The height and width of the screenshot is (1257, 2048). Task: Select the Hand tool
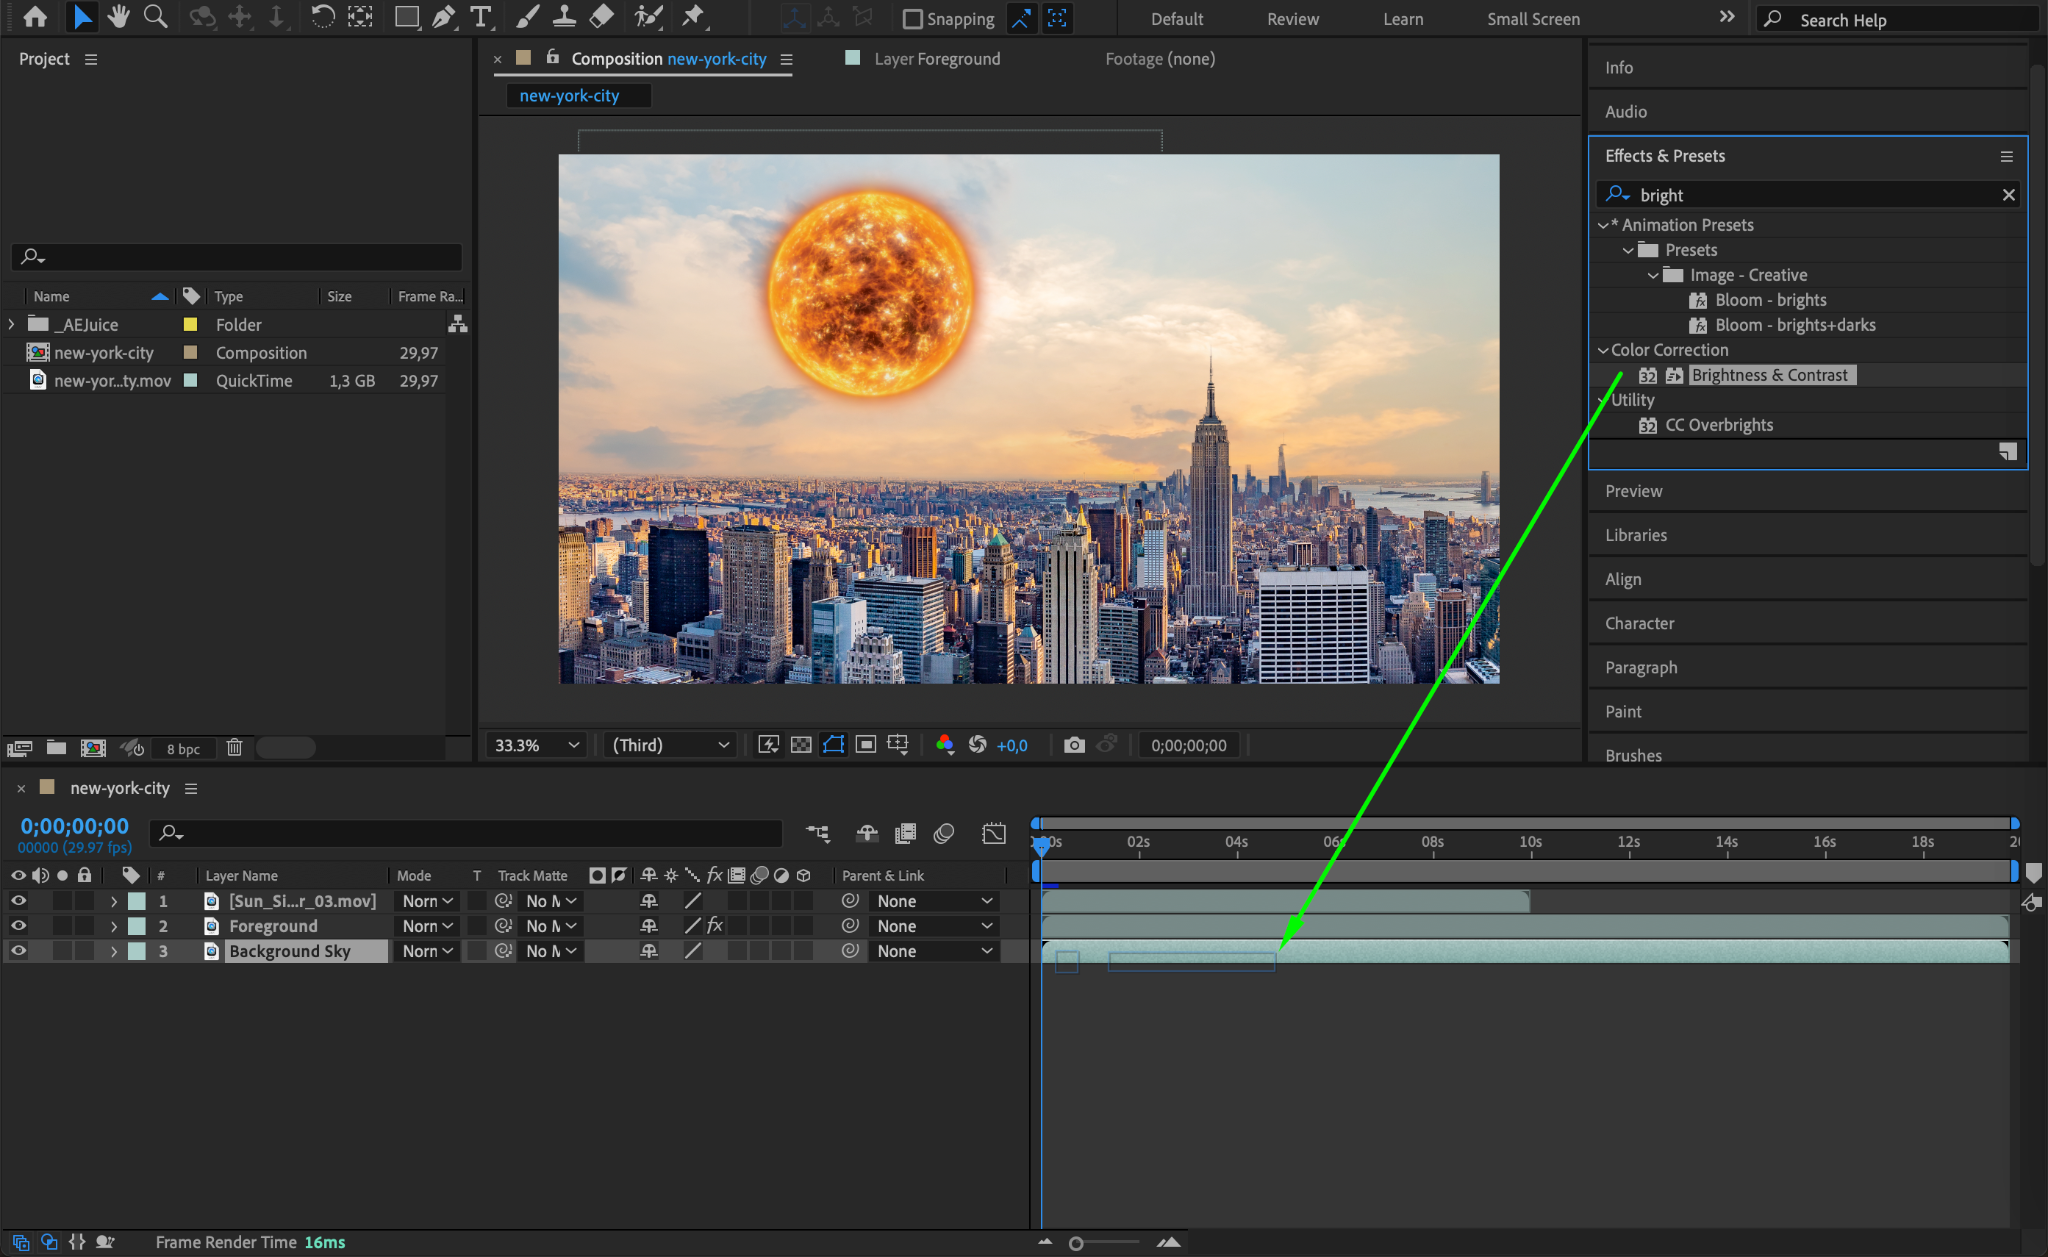119,17
